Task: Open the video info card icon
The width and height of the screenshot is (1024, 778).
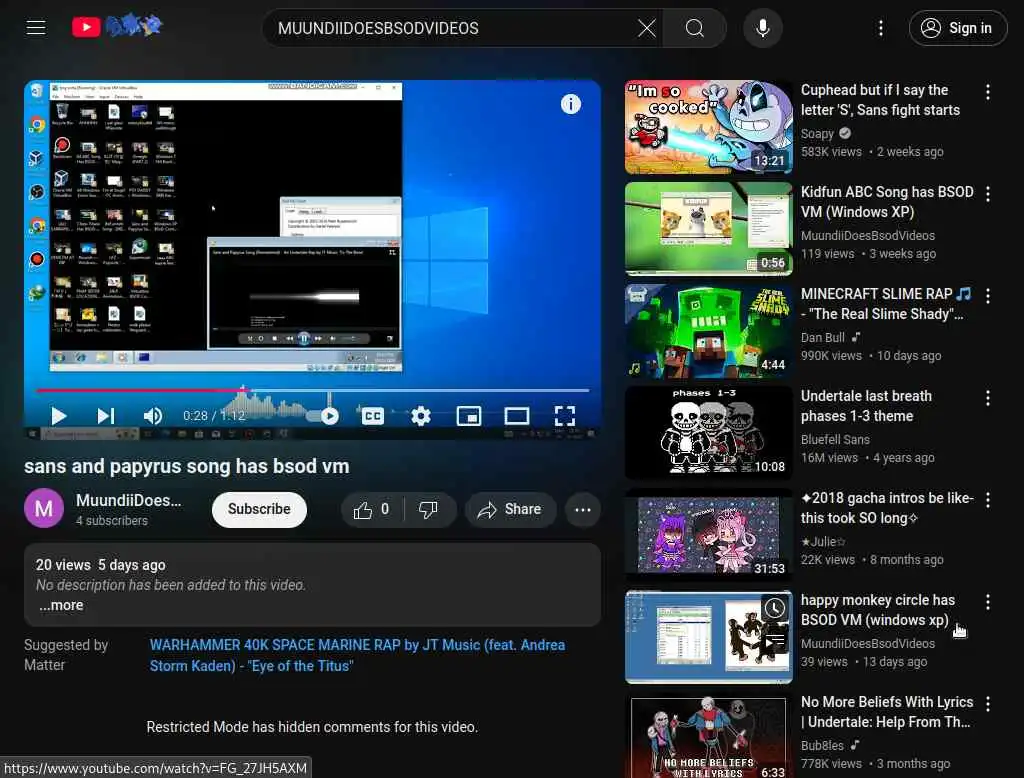Action: click(x=571, y=104)
